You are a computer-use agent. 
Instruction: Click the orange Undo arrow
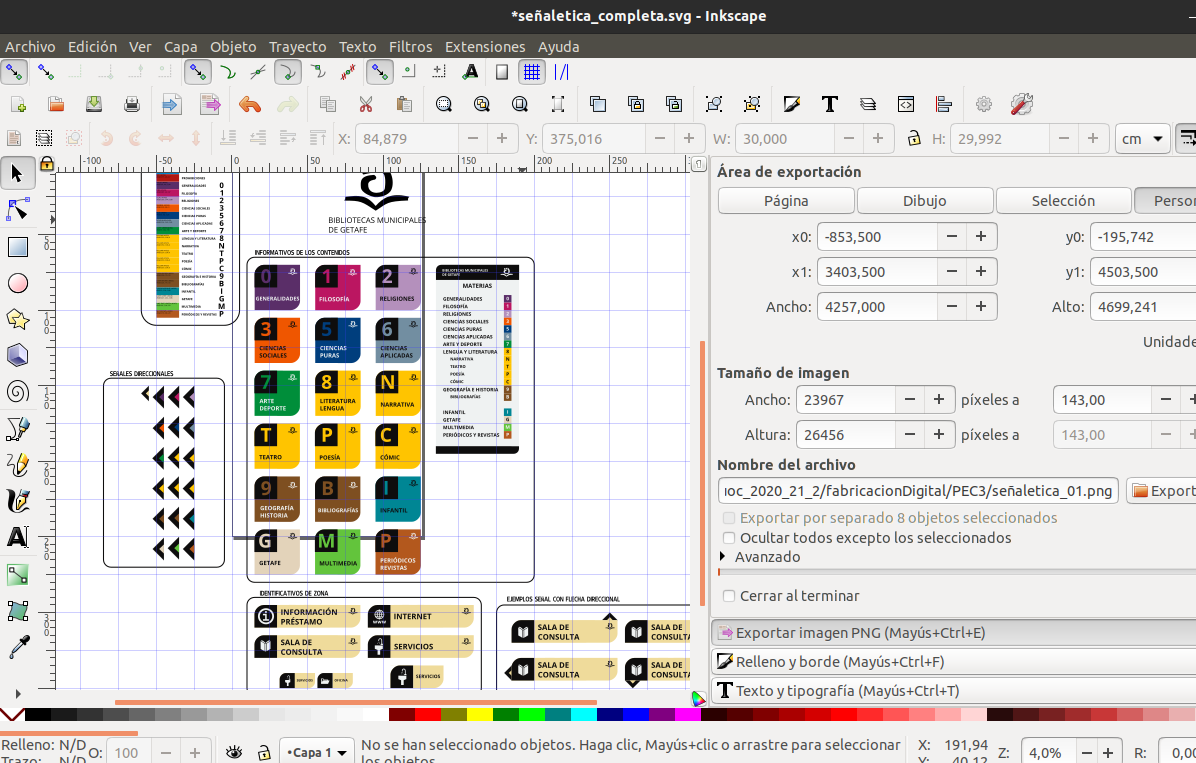(249, 104)
